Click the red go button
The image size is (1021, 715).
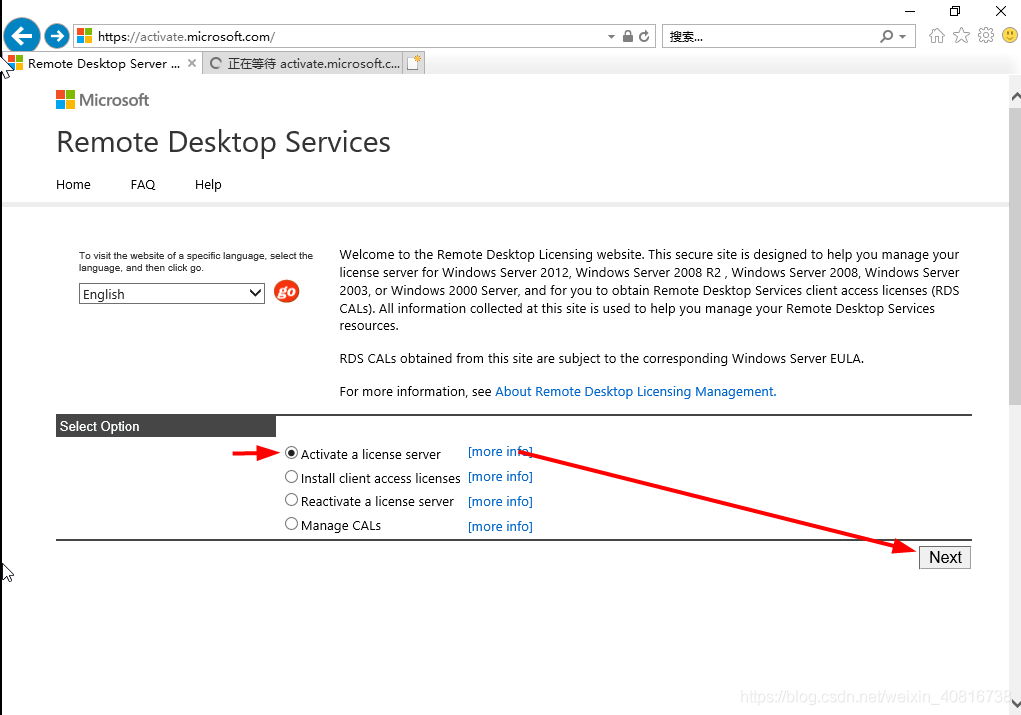(x=286, y=292)
